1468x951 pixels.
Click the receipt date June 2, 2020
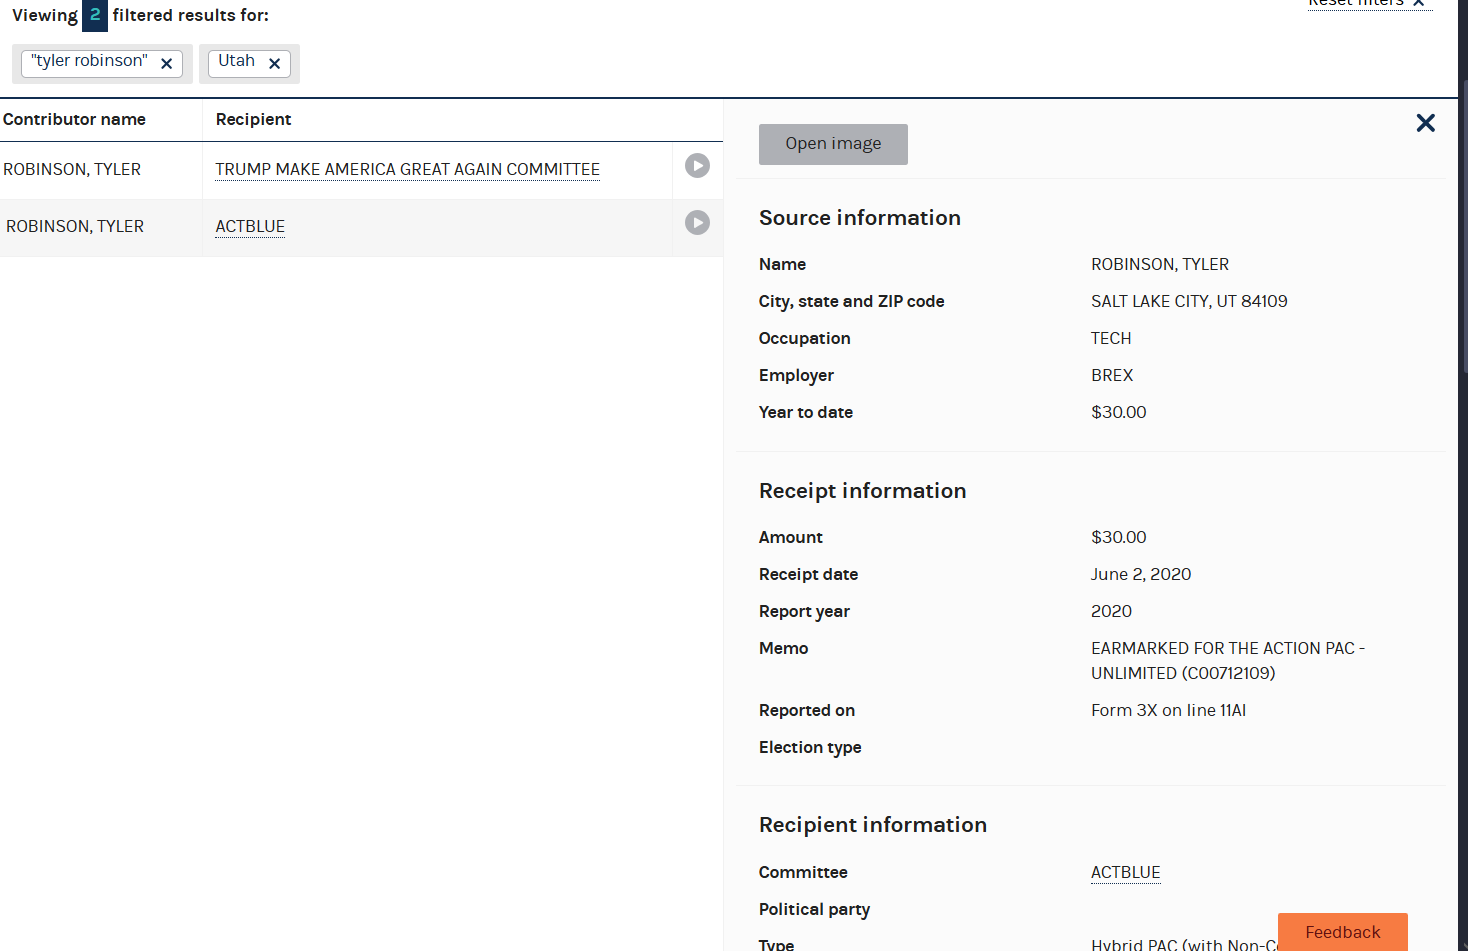tap(1141, 575)
